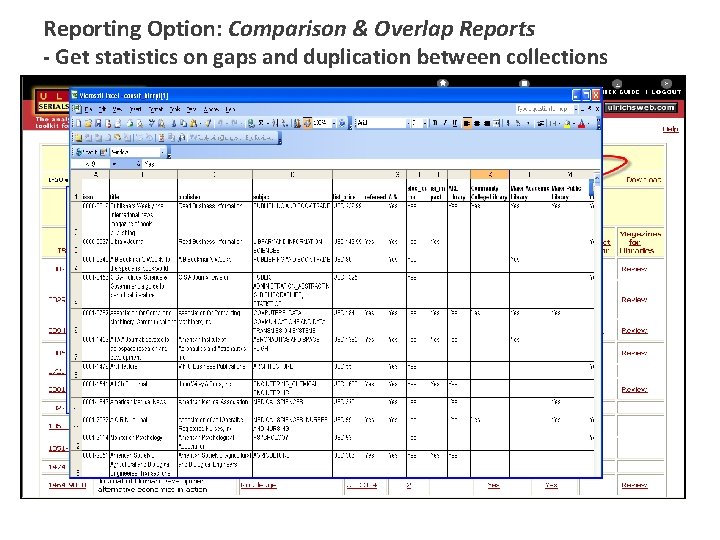Toggle Align Right button in Excel
The height and width of the screenshot is (540, 720).
tap(487, 123)
